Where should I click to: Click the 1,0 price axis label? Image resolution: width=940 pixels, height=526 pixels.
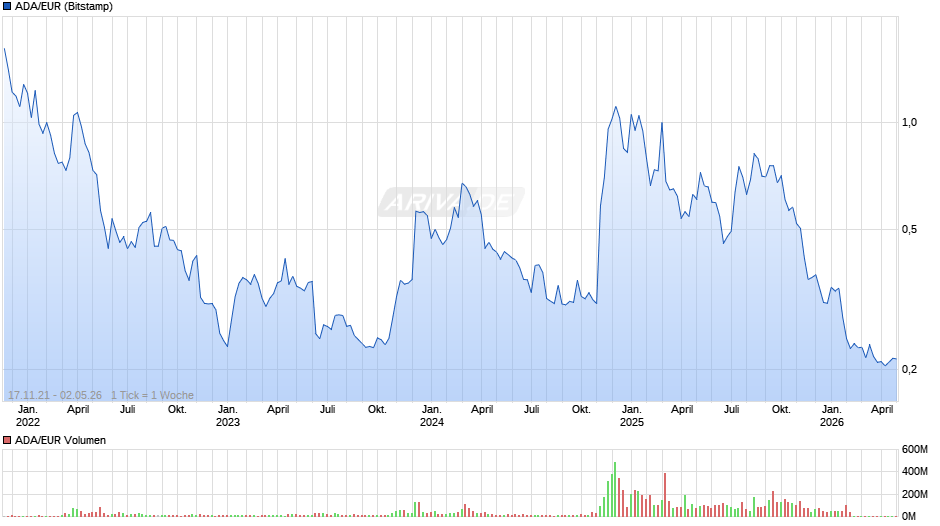coord(909,122)
